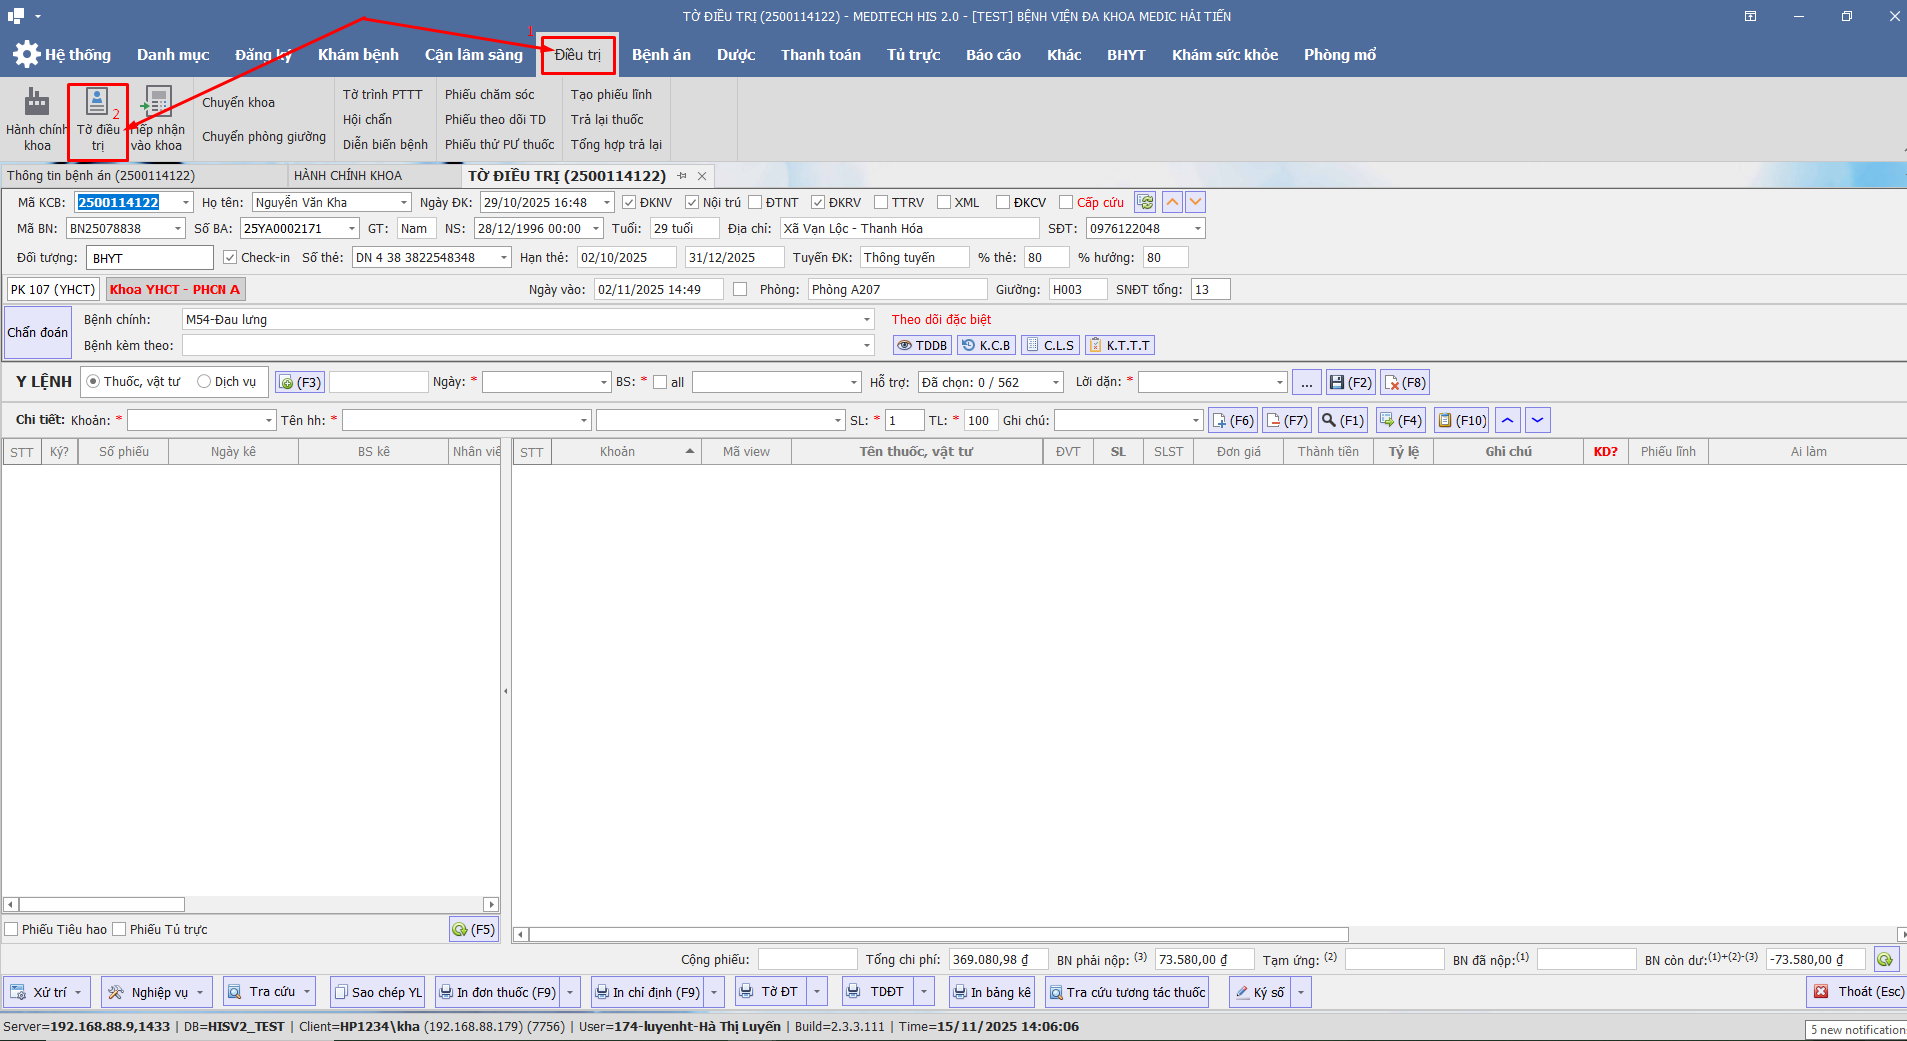Open the Hỗ trợ dropdown list
This screenshot has height=1041, width=1907.
(x=1055, y=383)
